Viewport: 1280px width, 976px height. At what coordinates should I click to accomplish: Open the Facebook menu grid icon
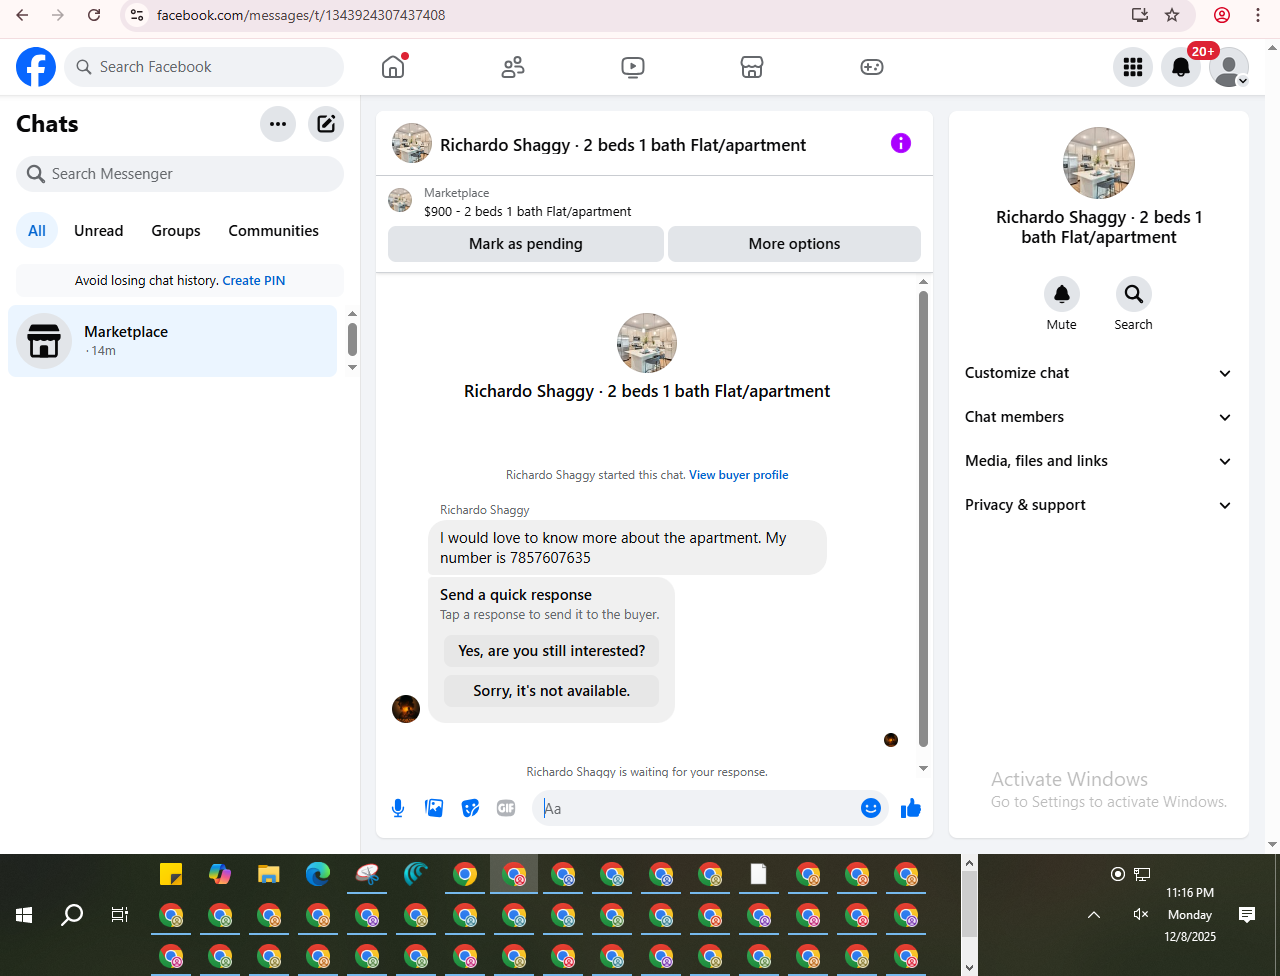point(1133,67)
